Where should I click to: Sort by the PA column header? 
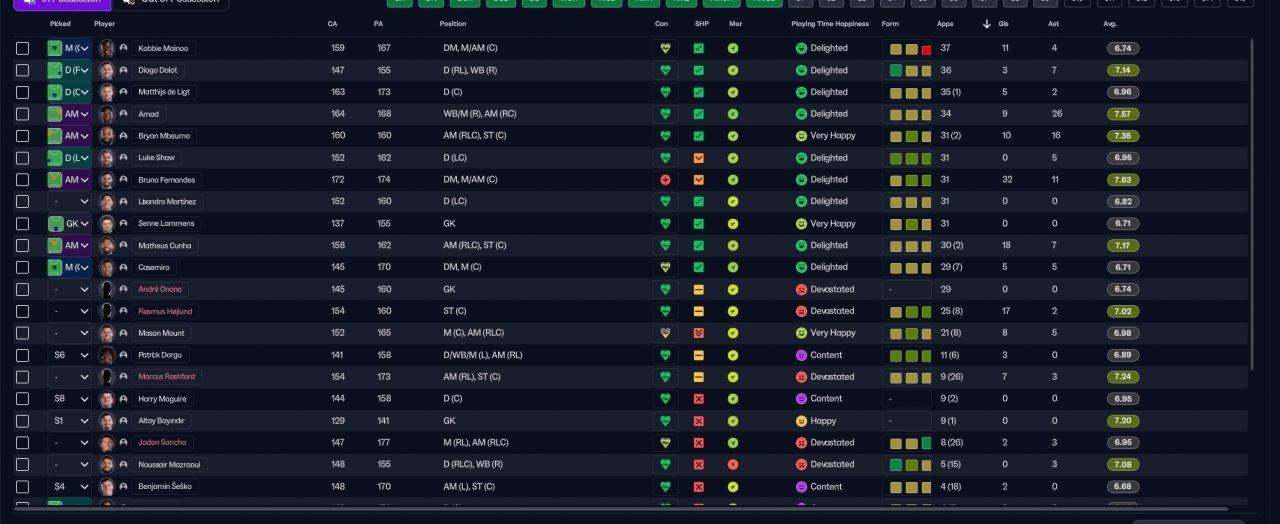pyautogui.click(x=378, y=23)
